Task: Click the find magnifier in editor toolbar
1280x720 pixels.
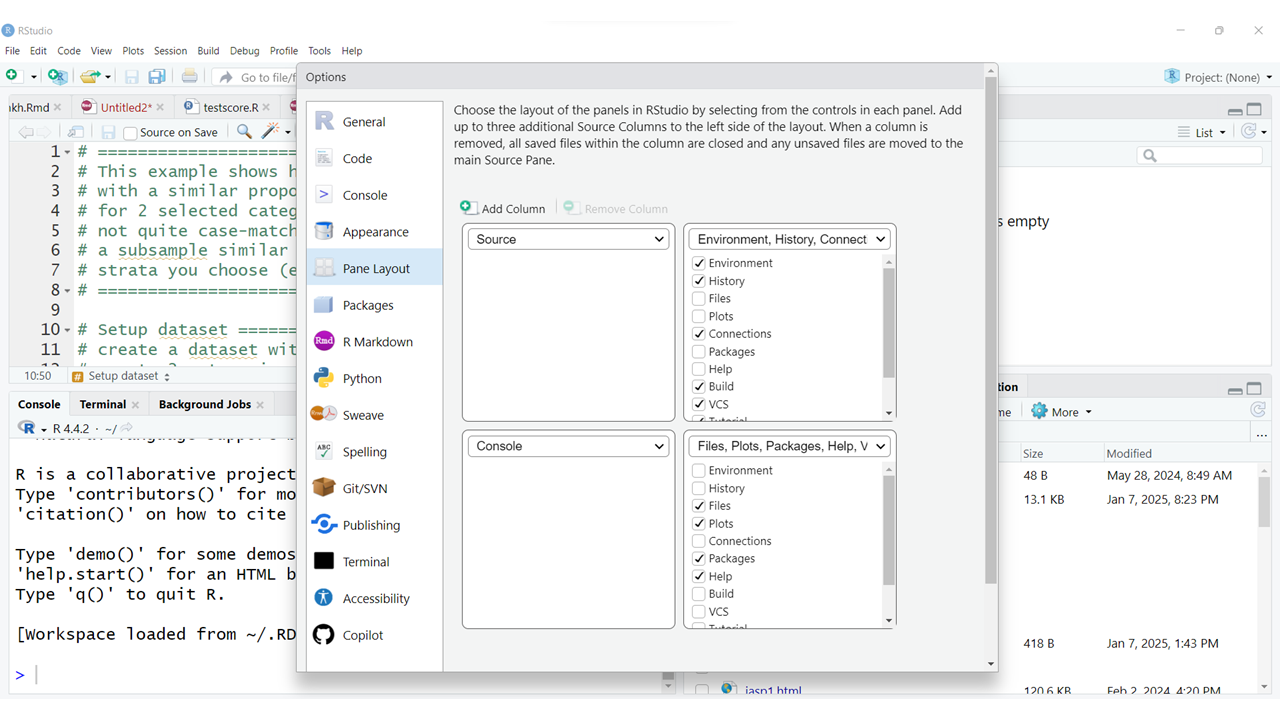Action: coord(244,132)
